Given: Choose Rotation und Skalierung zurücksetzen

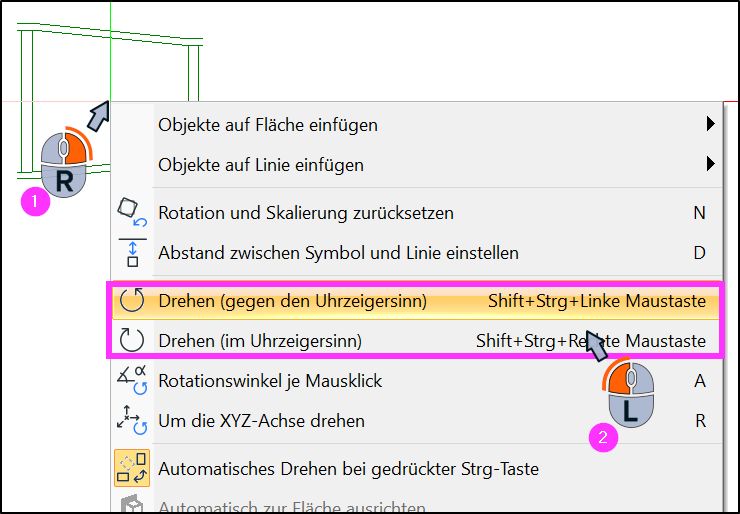Looking at the screenshot, I should point(306,213).
